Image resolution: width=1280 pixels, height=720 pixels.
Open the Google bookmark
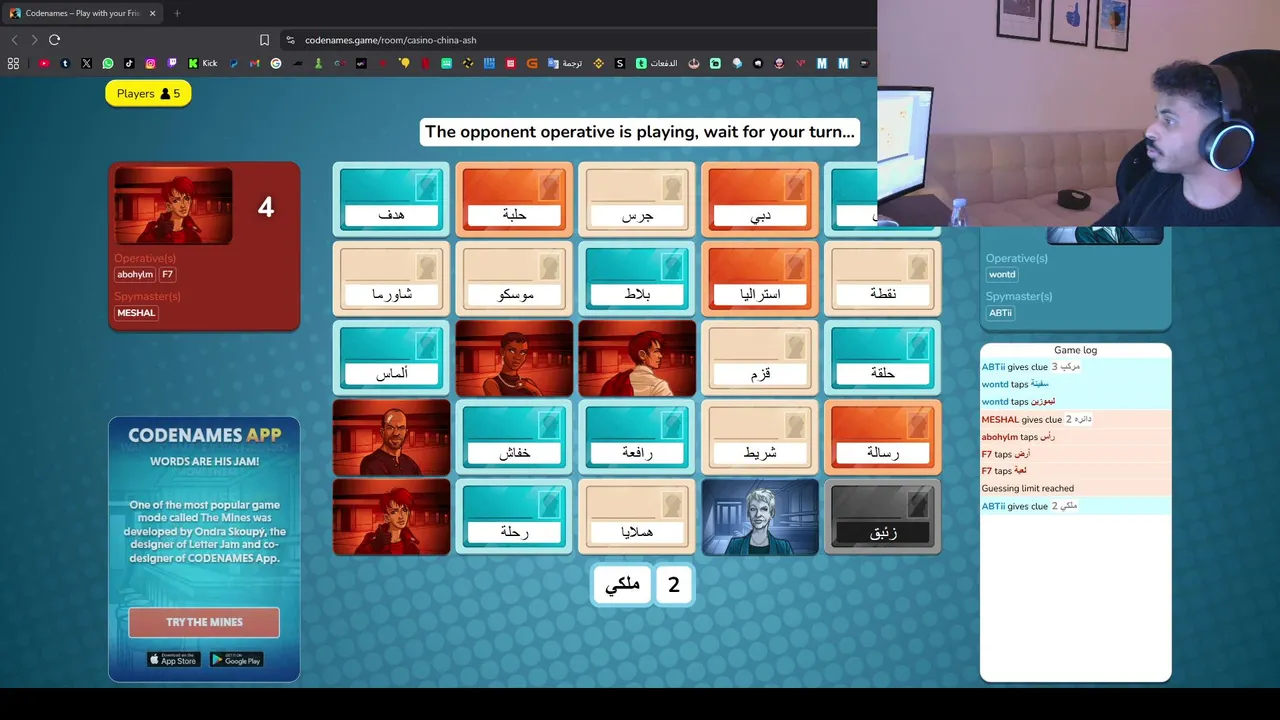[x=276, y=63]
